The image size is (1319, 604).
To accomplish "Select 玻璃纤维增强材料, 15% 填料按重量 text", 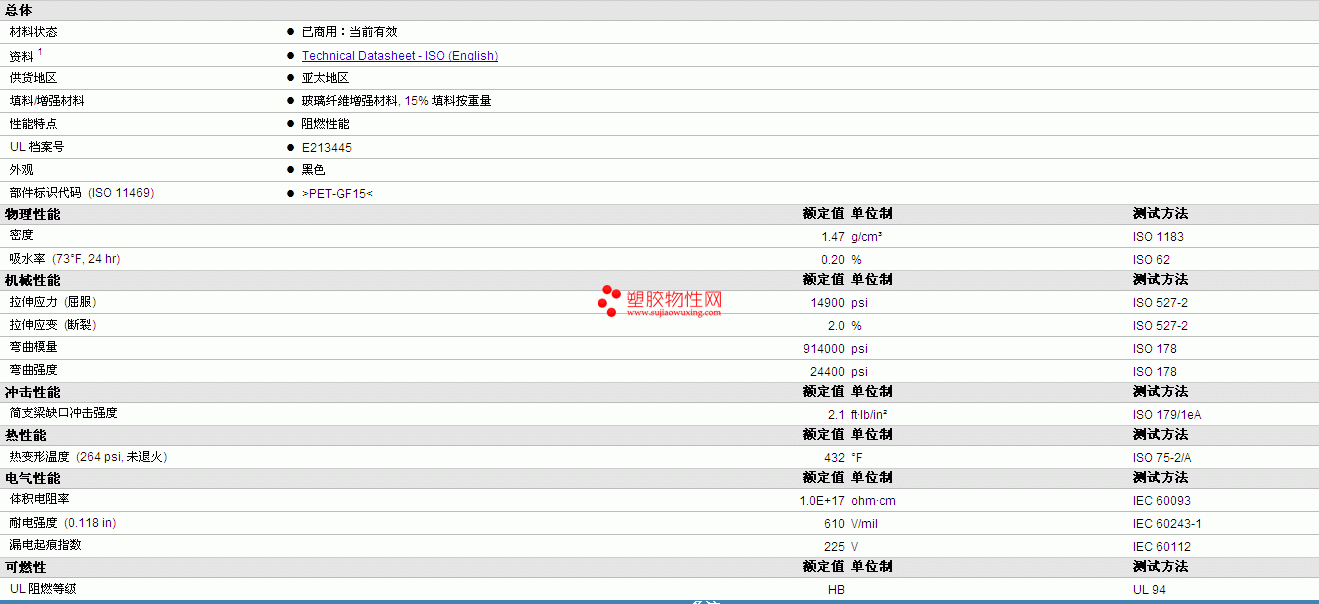I will (x=396, y=101).
